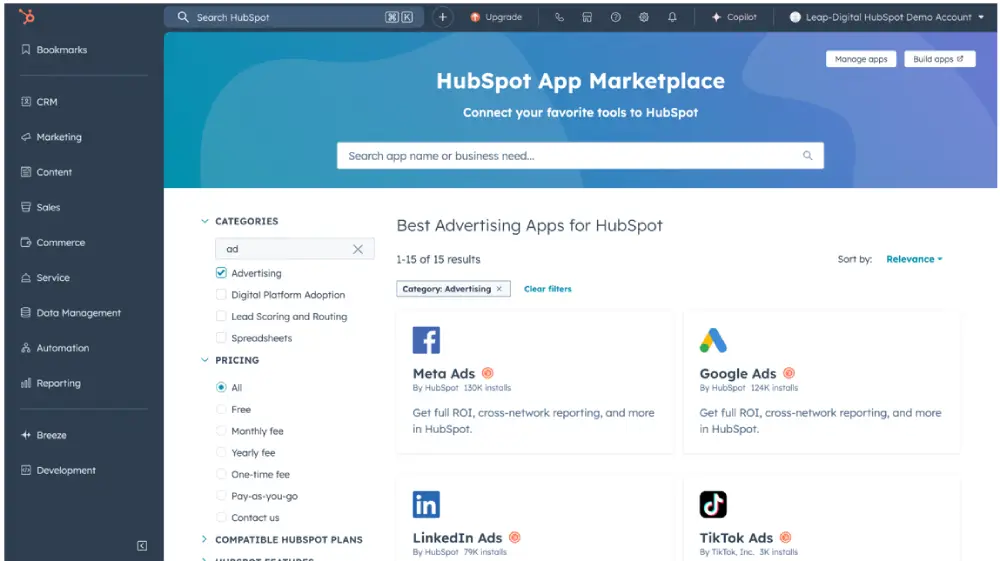Viewport: 1000px width, 561px height.
Task: Select the All pricing radio button
Action: (x=221, y=387)
